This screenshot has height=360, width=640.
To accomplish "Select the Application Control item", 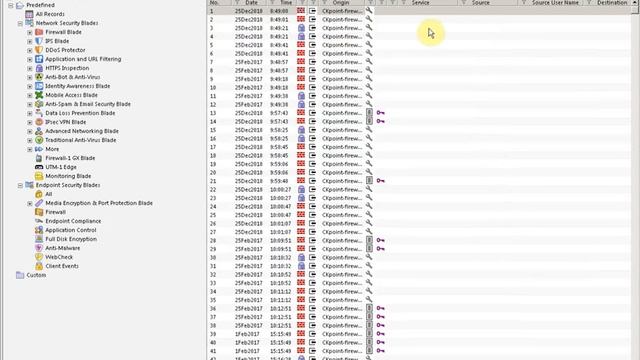I will tap(71, 230).
